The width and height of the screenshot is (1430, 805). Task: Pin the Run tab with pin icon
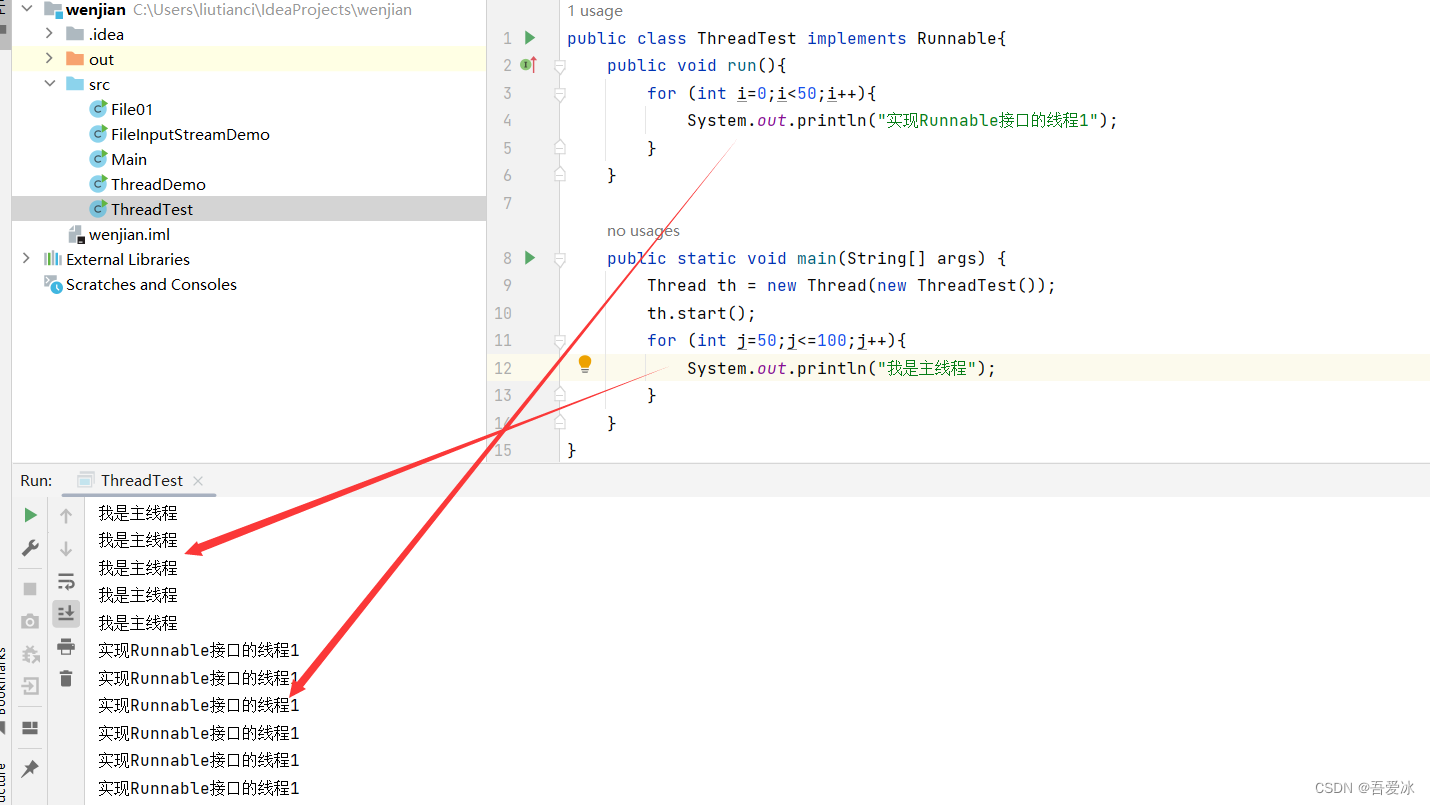click(30, 768)
